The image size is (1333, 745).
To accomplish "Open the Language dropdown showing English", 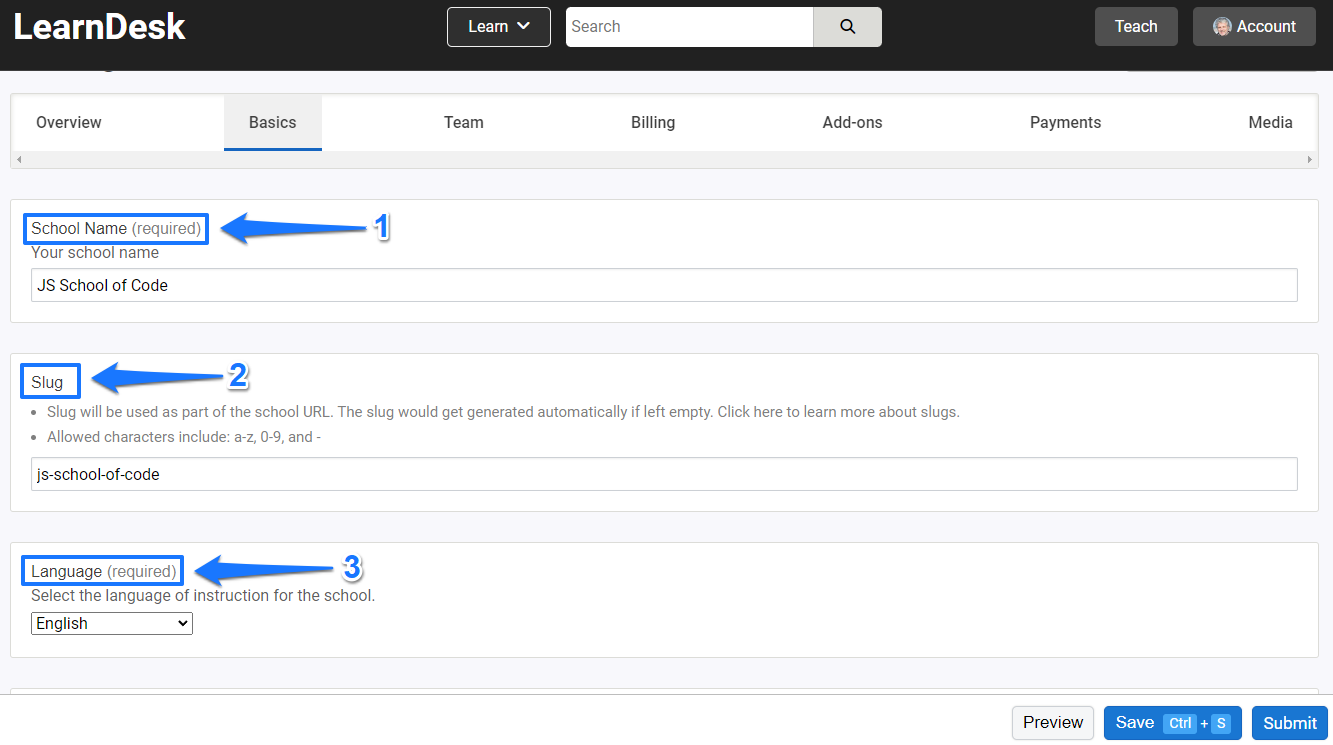I will coord(112,623).
